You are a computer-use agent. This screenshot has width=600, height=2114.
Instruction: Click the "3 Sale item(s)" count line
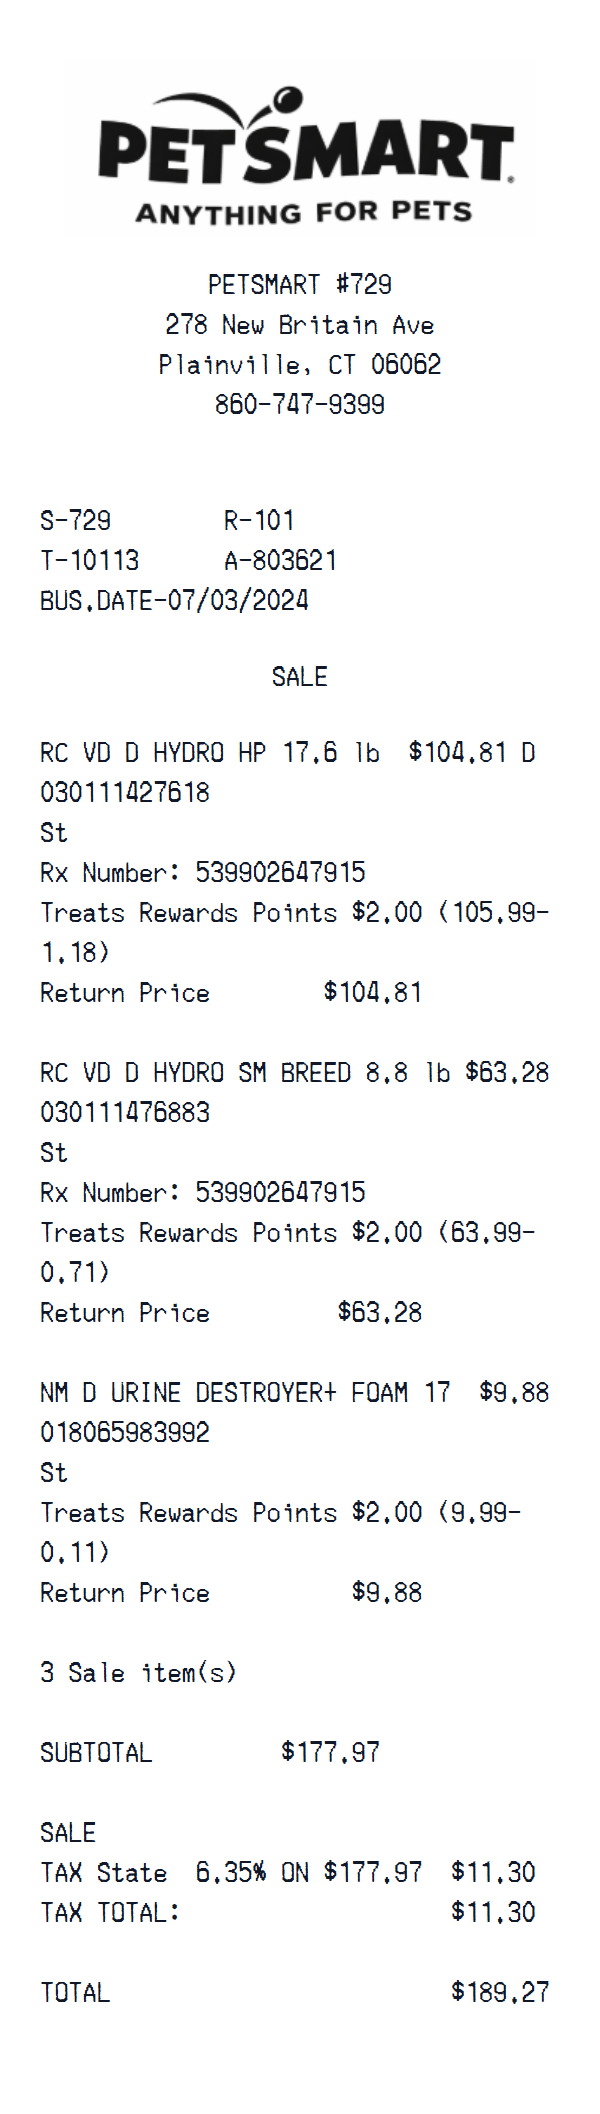pyautogui.click(x=138, y=1673)
